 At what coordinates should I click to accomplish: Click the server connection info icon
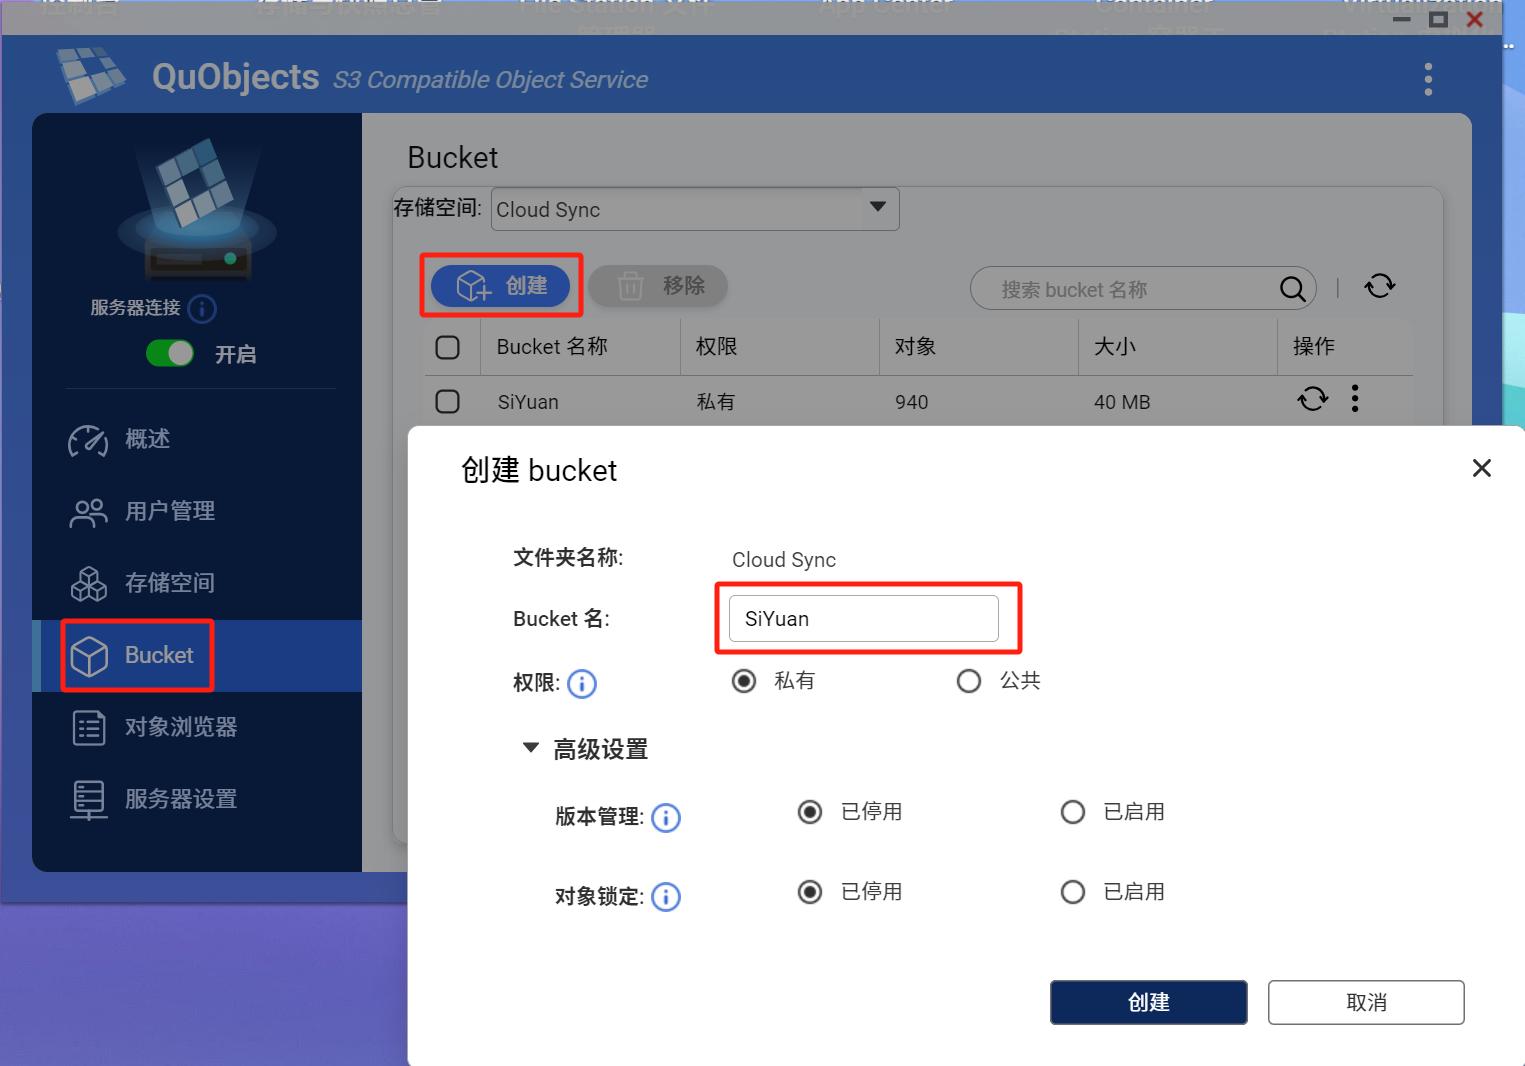(x=202, y=308)
